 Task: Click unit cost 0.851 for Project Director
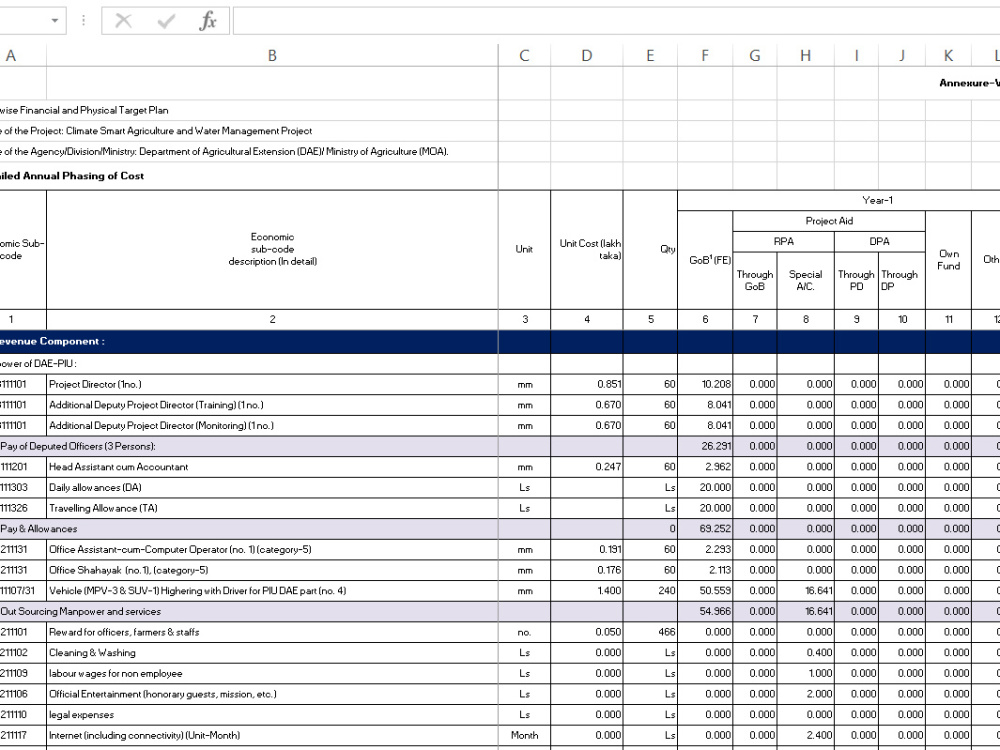pyautogui.click(x=587, y=385)
